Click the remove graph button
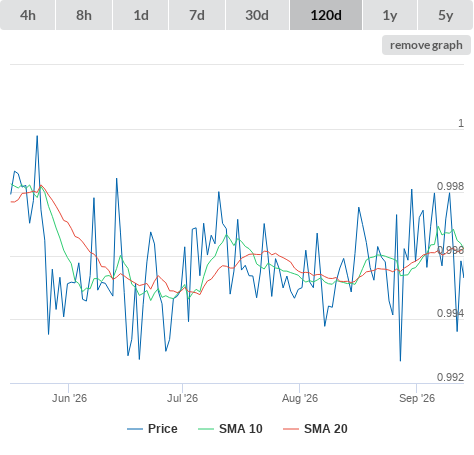Viewport: 474px width, 455px height. click(x=426, y=45)
